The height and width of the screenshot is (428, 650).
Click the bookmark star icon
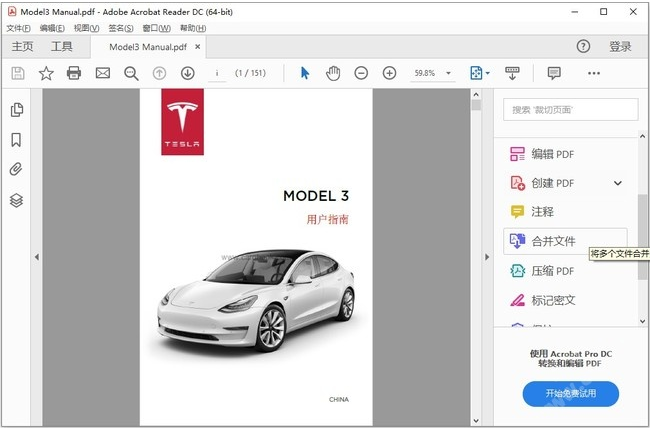(x=46, y=73)
